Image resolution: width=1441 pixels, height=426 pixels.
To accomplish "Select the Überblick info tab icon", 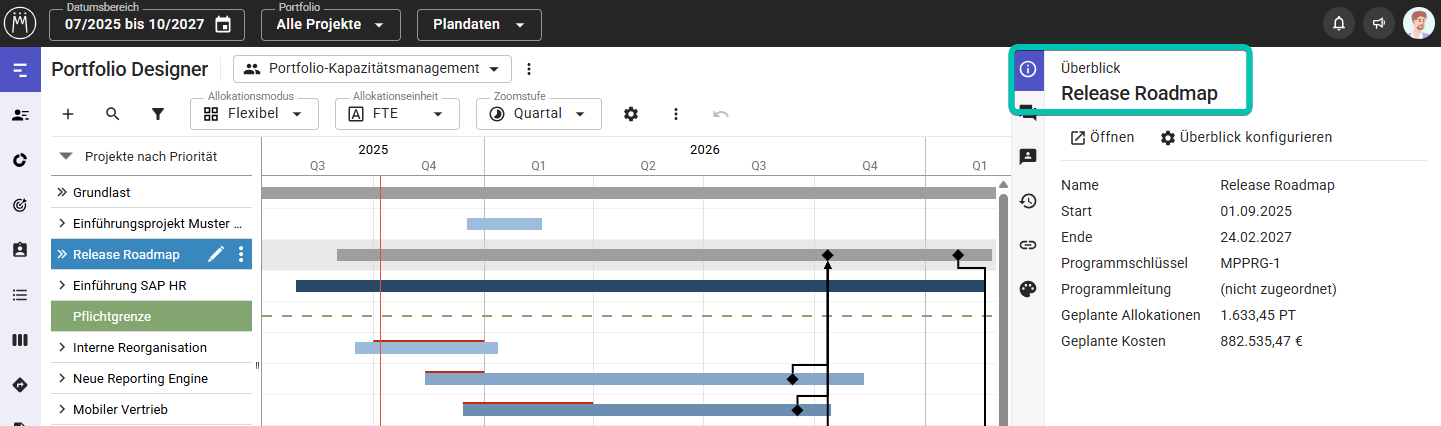I will tap(1028, 69).
